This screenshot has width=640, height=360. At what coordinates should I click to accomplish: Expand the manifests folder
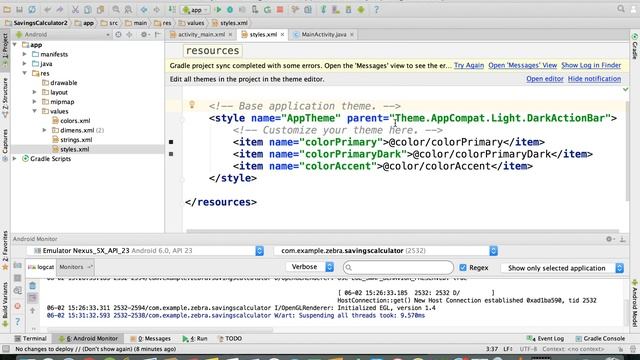(24, 54)
